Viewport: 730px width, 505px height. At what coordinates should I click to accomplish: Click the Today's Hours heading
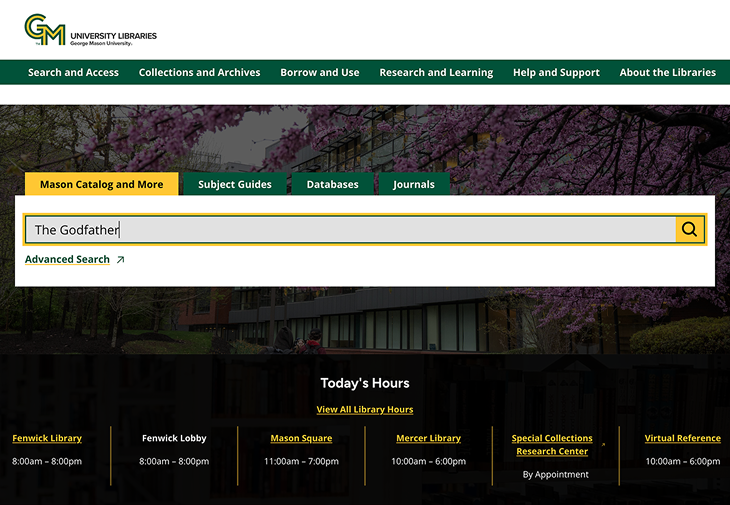tap(365, 383)
